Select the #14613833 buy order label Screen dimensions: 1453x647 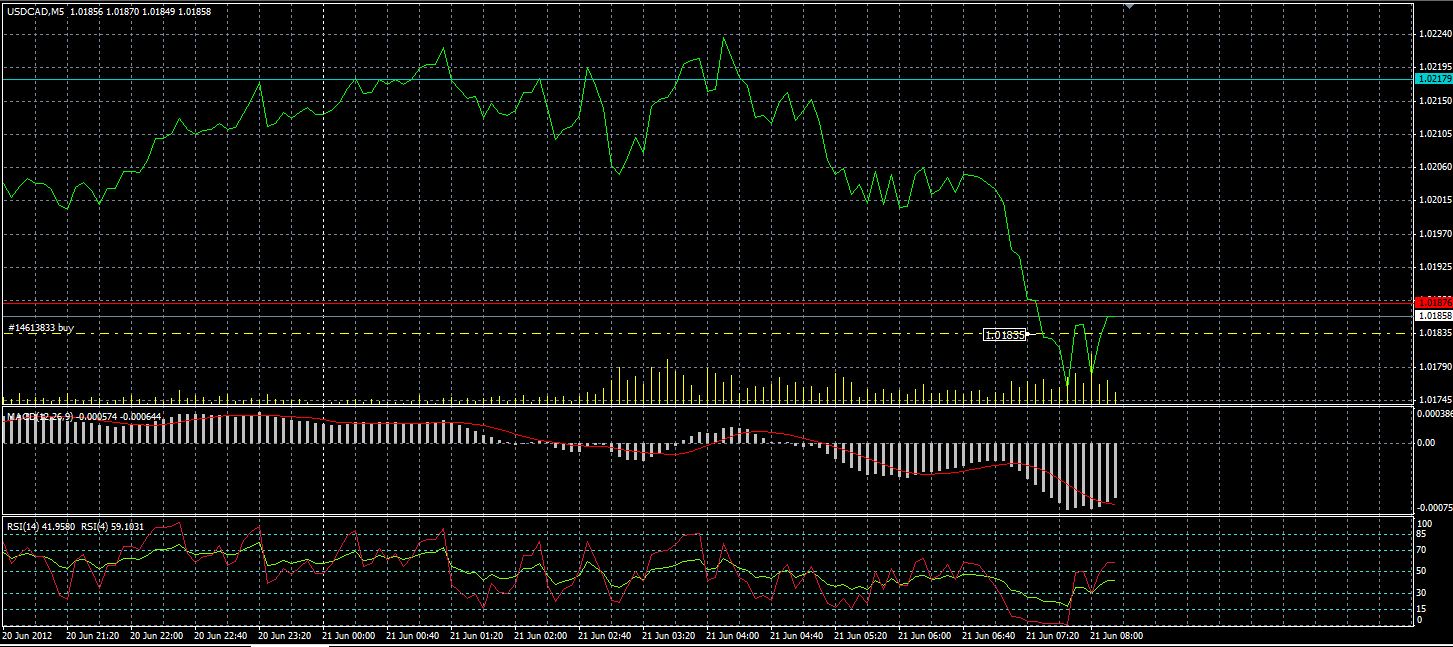[41, 327]
